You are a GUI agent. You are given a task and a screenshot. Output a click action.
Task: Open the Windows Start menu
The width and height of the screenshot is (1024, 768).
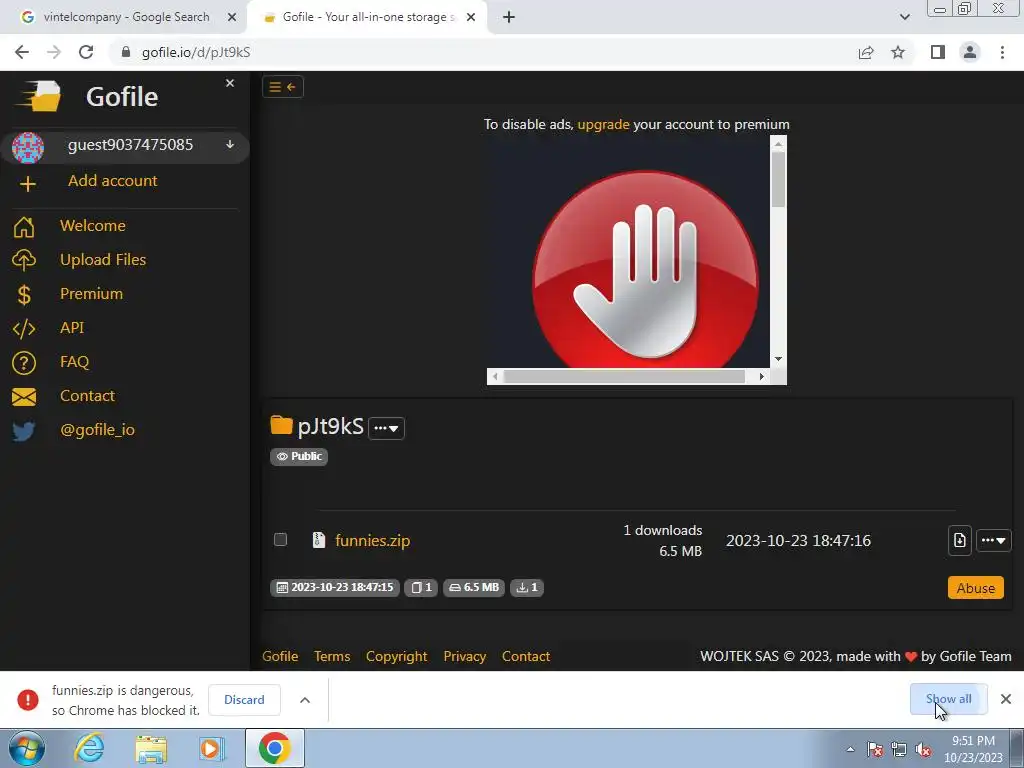[27, 748]
